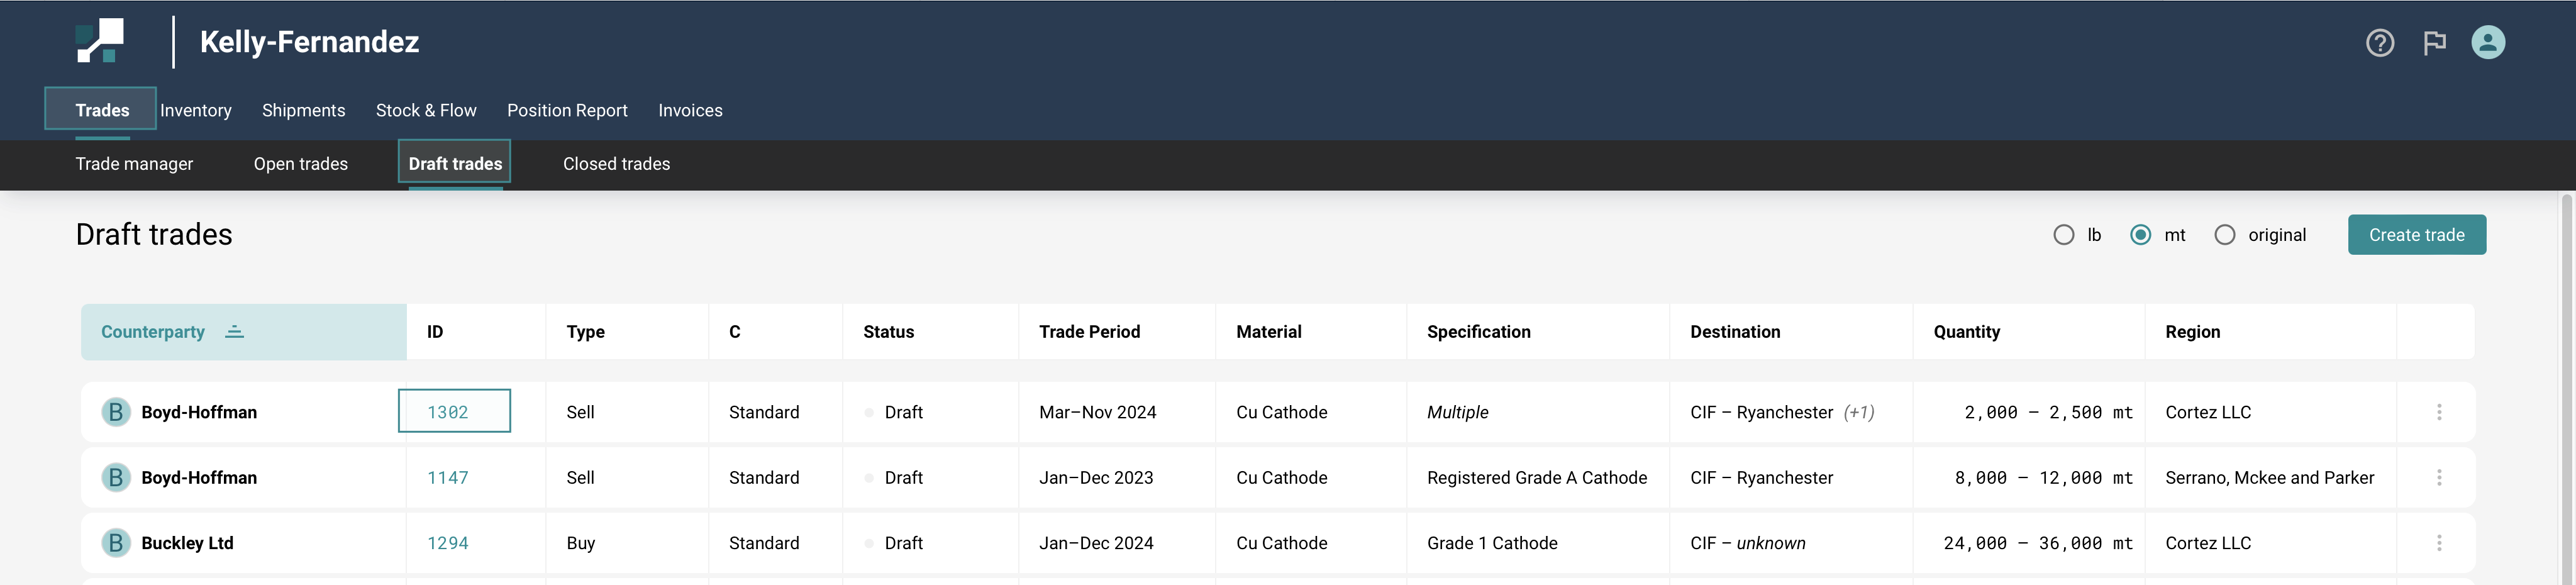Switch to the Inventory tab
This screenshot has height=585, width=2576.
(x=196, y=110)
